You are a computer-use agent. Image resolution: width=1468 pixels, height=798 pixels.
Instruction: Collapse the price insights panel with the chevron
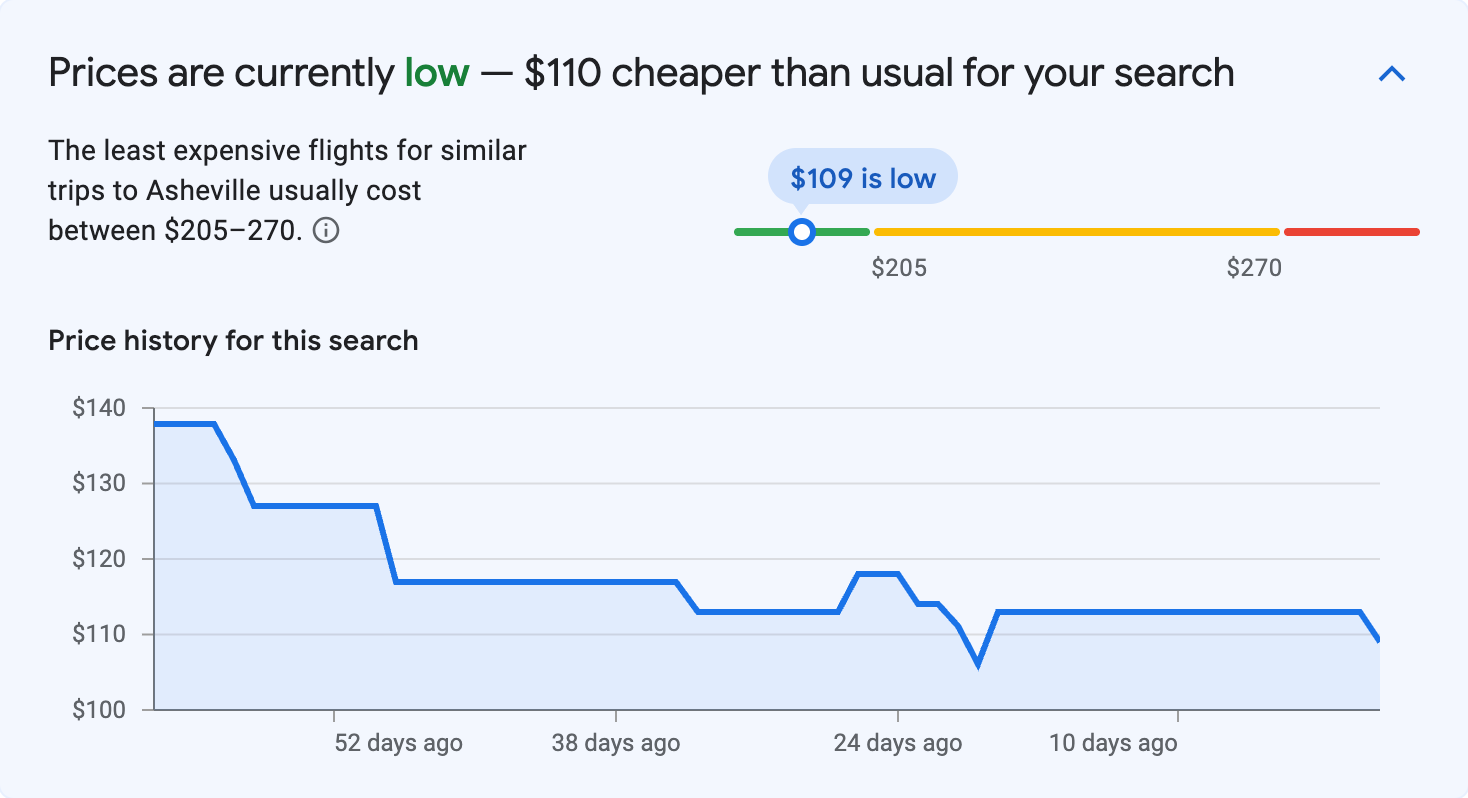coord(1392,73)
